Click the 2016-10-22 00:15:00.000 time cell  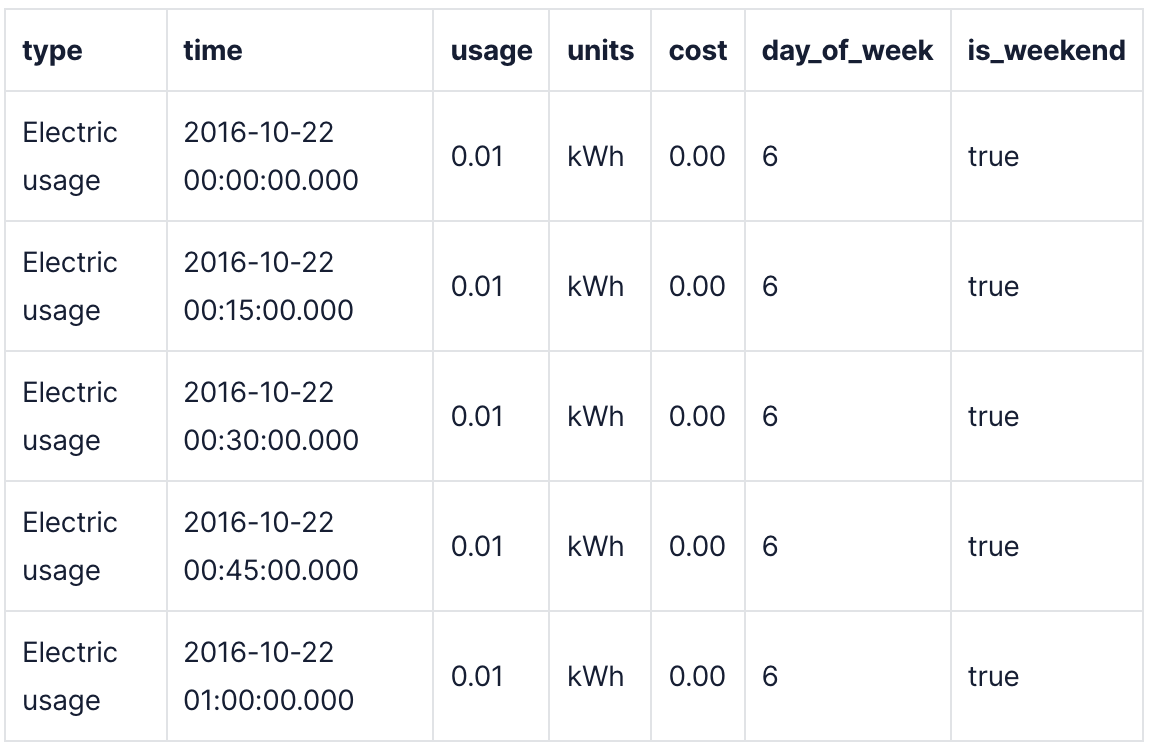[x=269, y=286]
